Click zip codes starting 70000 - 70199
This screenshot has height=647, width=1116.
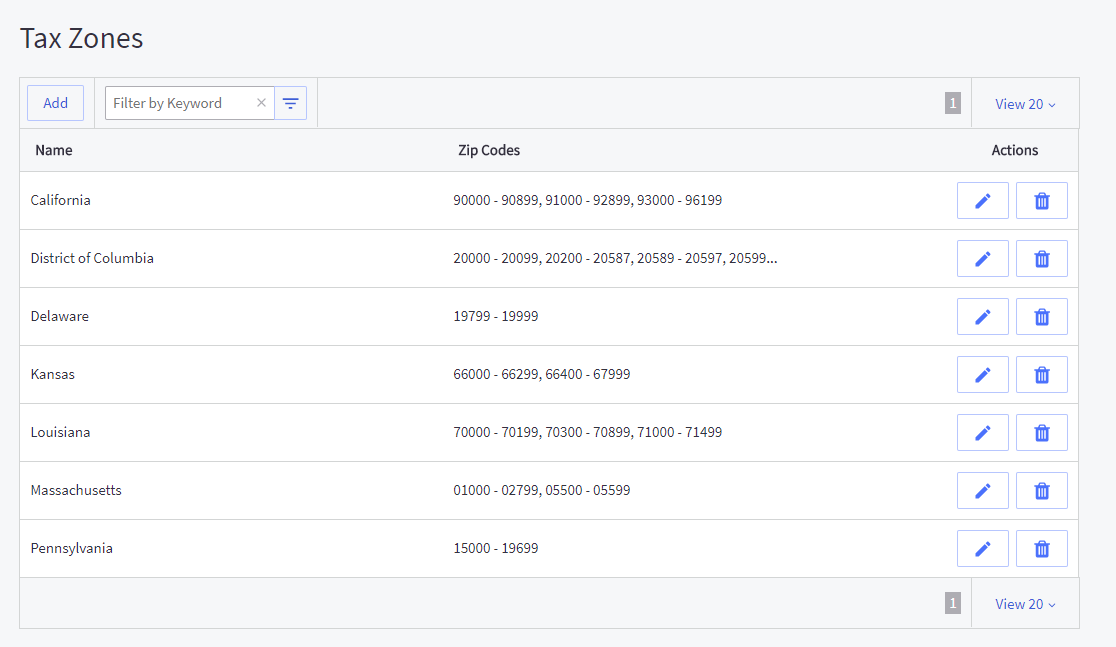587,432
